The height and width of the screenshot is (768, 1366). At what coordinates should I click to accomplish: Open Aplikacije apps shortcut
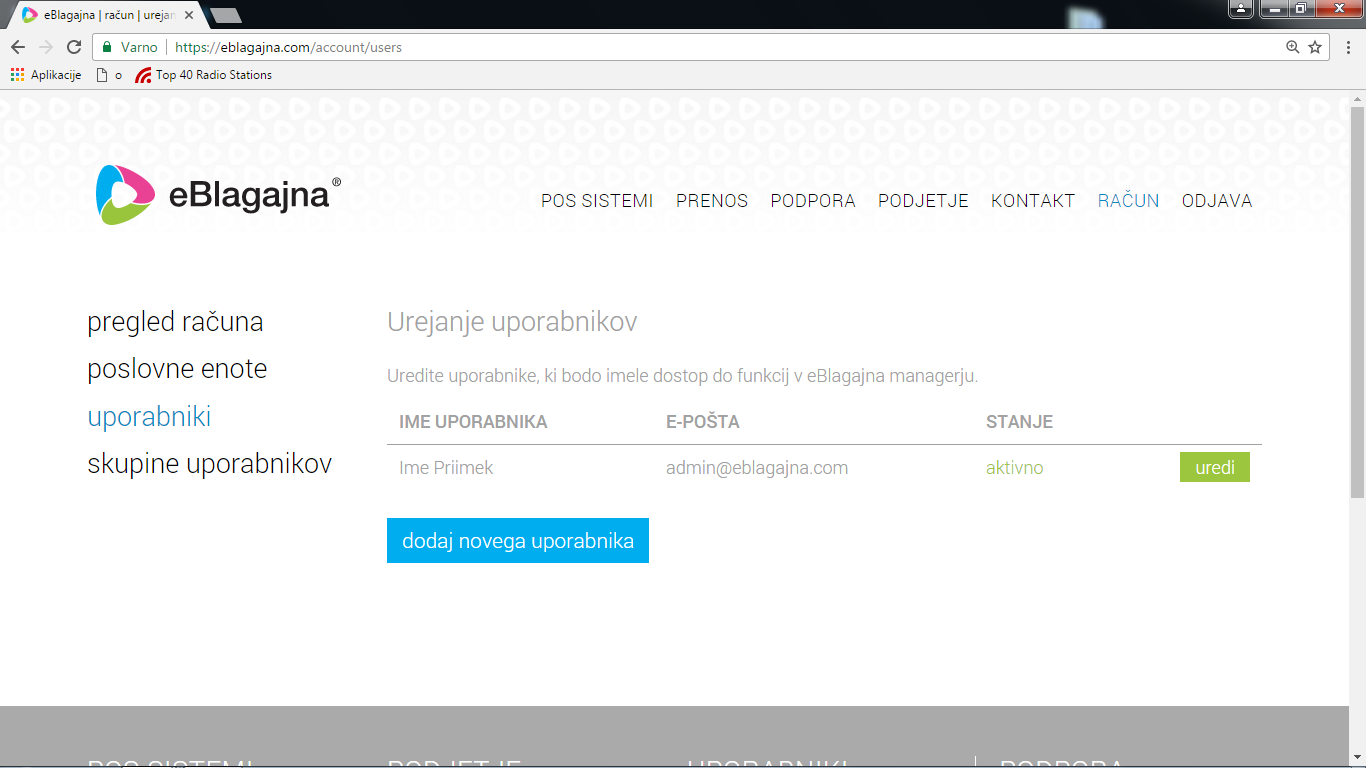(x=46, y=75)
